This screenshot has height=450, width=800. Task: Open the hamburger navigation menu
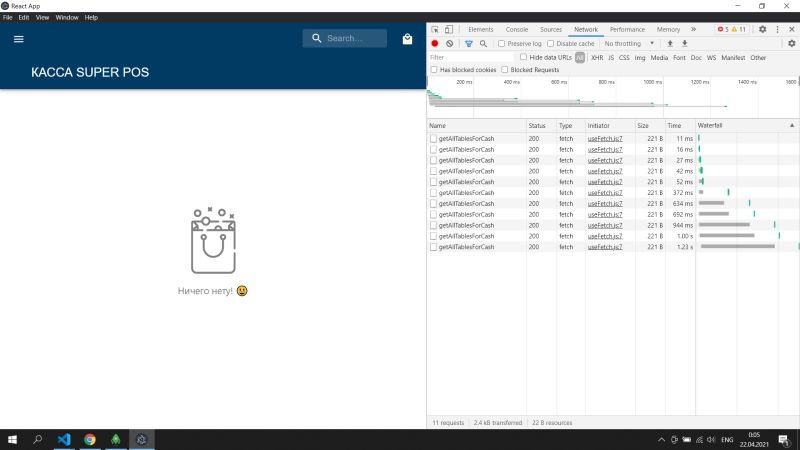tap(19, 39)
